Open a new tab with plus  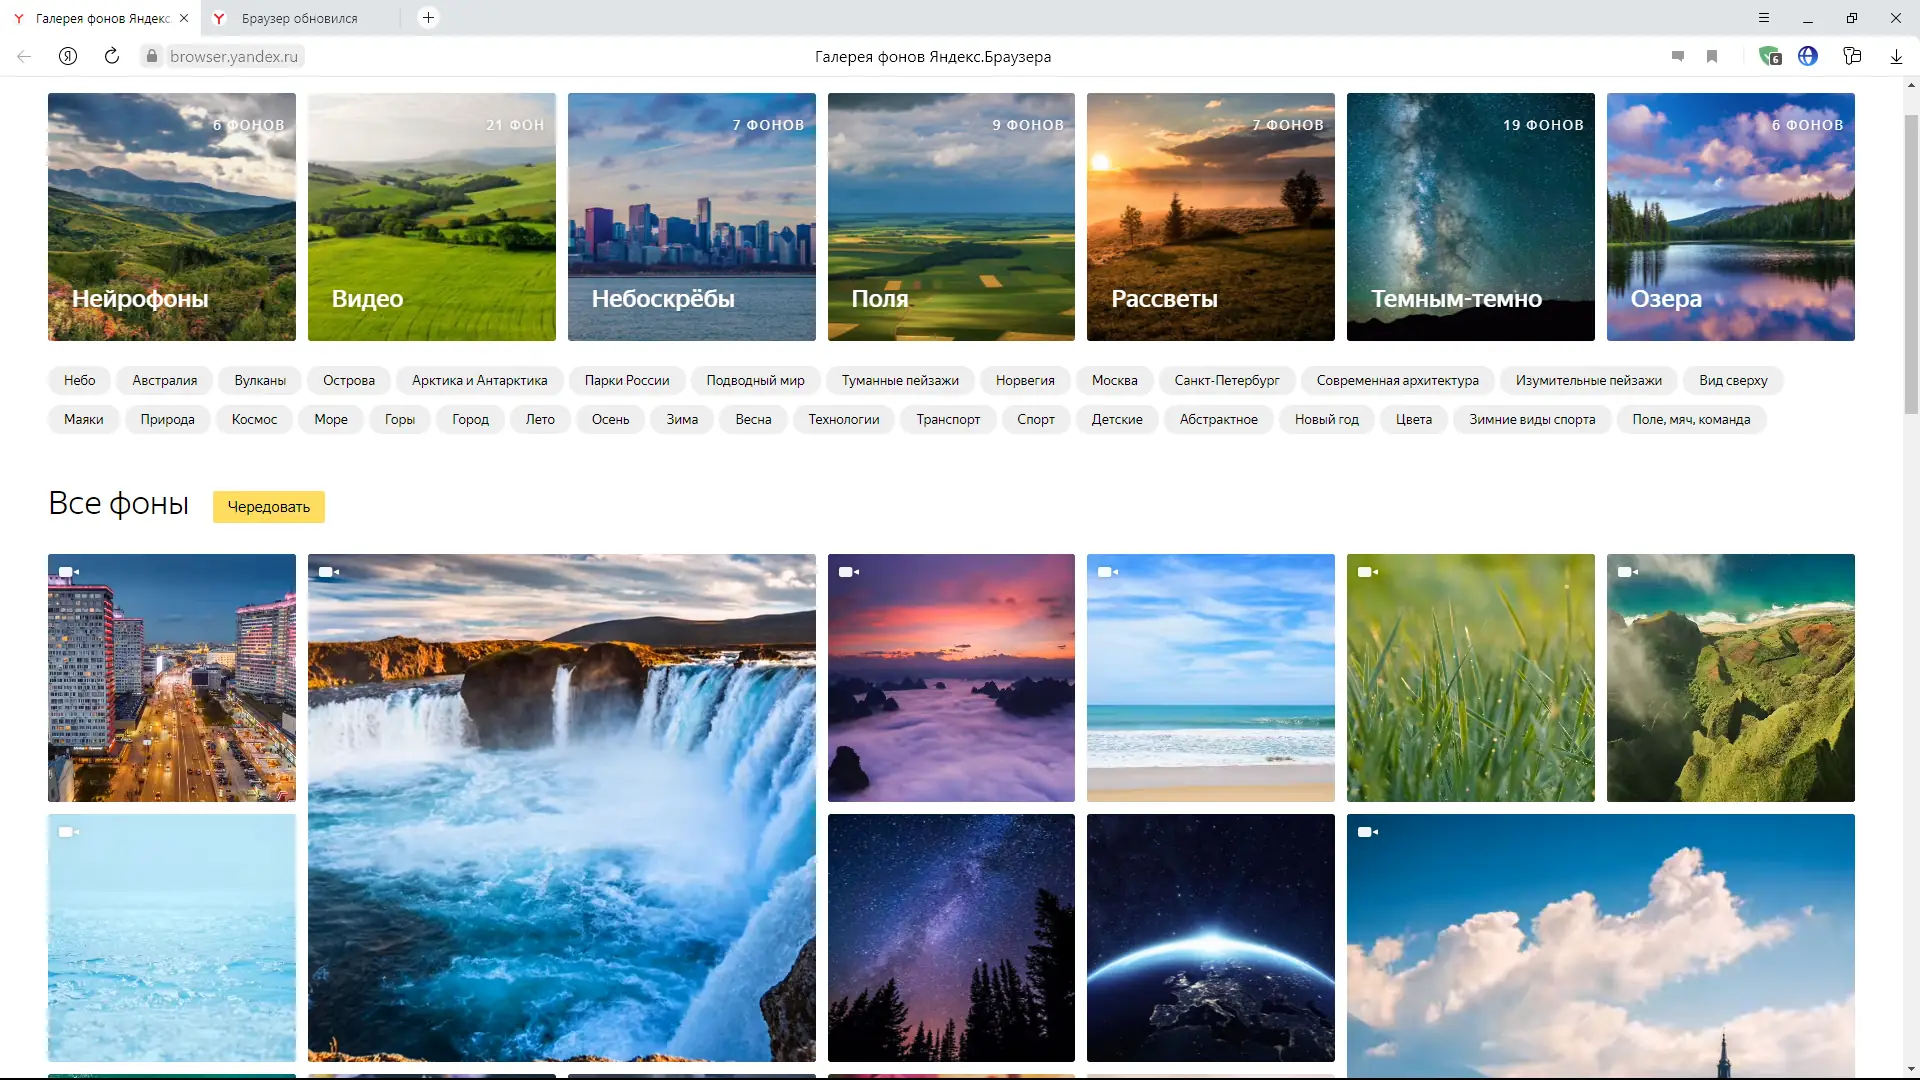(x=428, y=18)
